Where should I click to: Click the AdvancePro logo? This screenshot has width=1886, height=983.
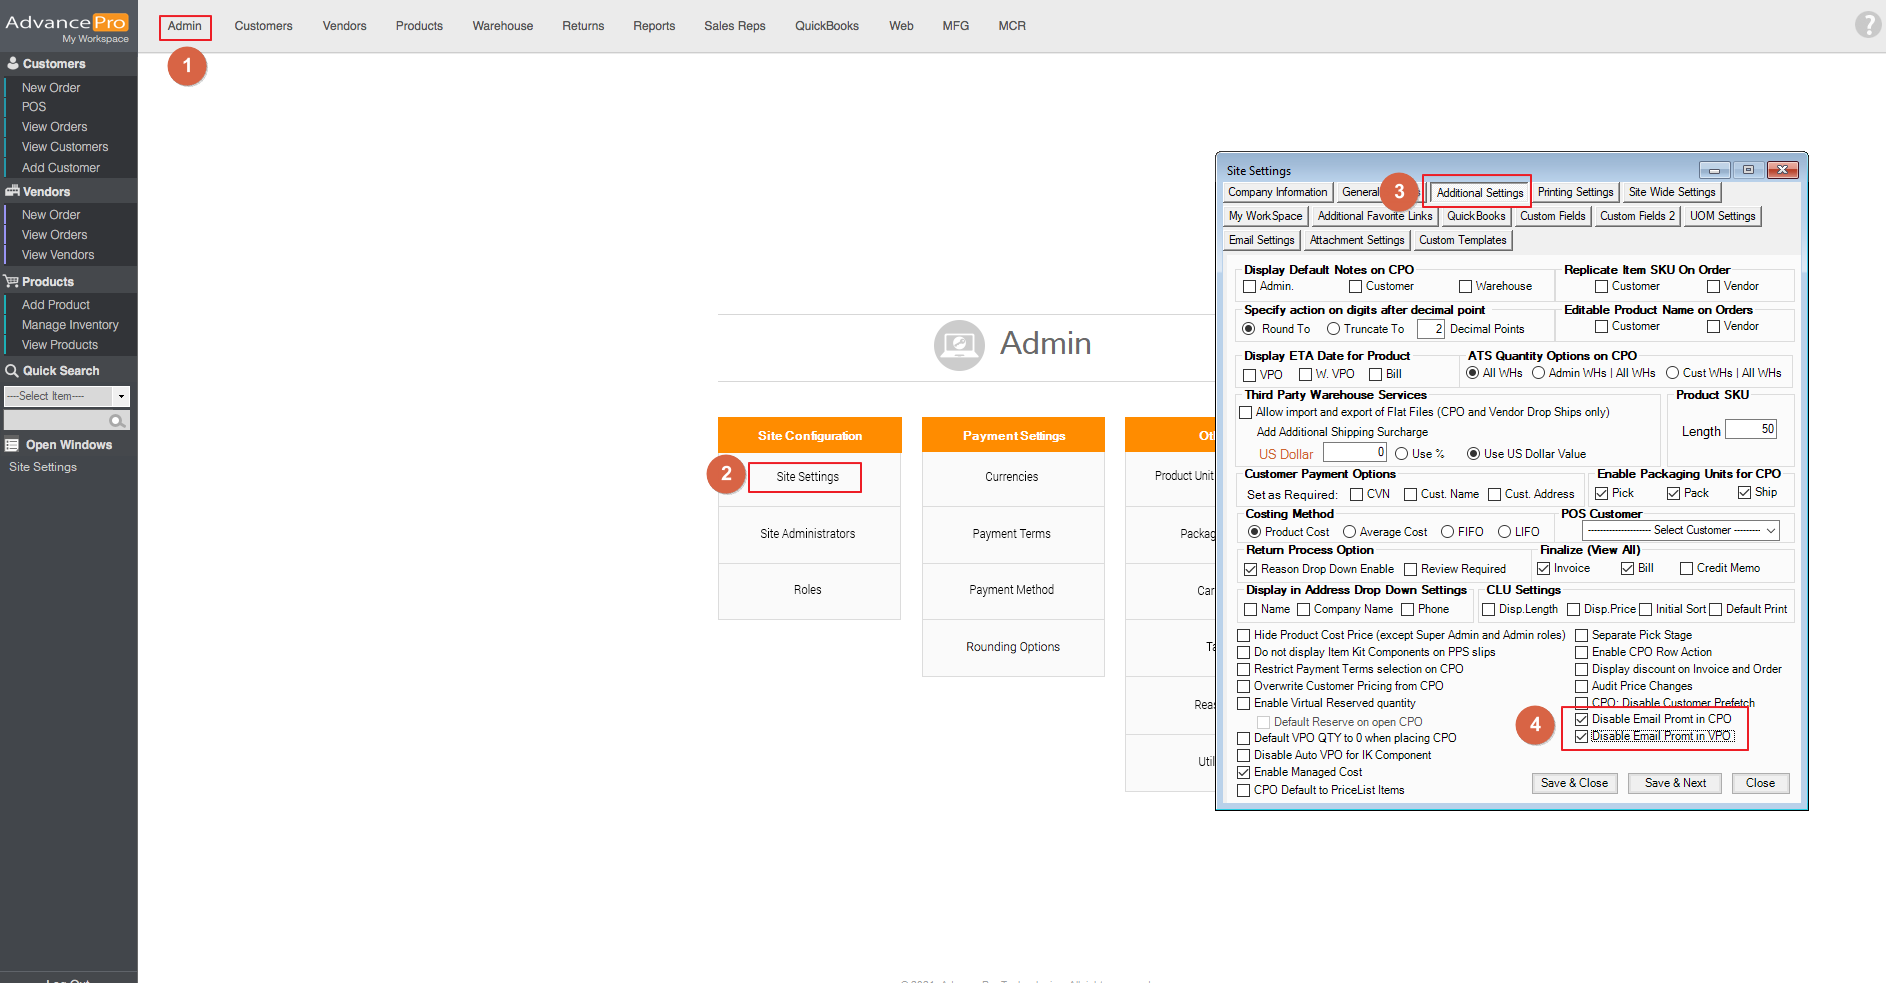tap(67, 24)
